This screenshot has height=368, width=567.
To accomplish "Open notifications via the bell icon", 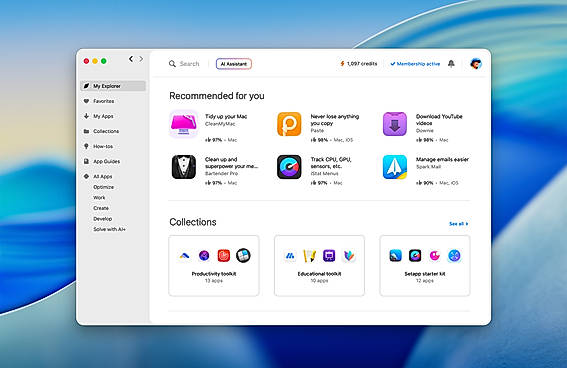I will pyautogui.click(x=451, y=64).
